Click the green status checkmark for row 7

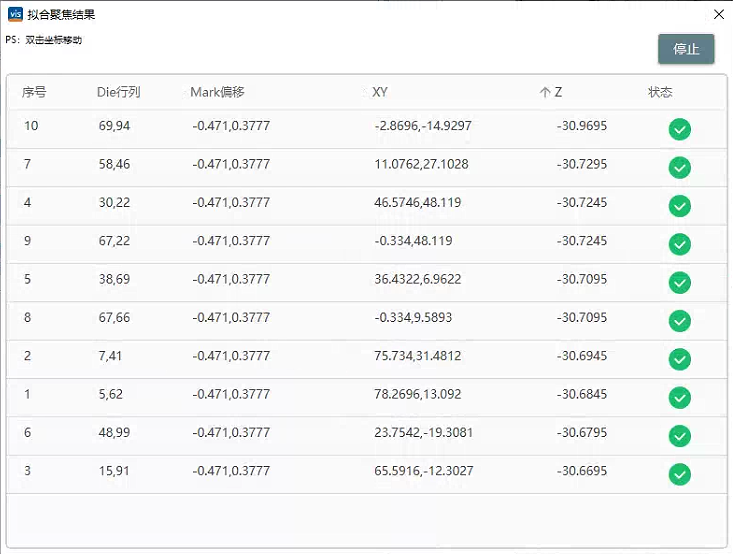[x=679, y=167]
